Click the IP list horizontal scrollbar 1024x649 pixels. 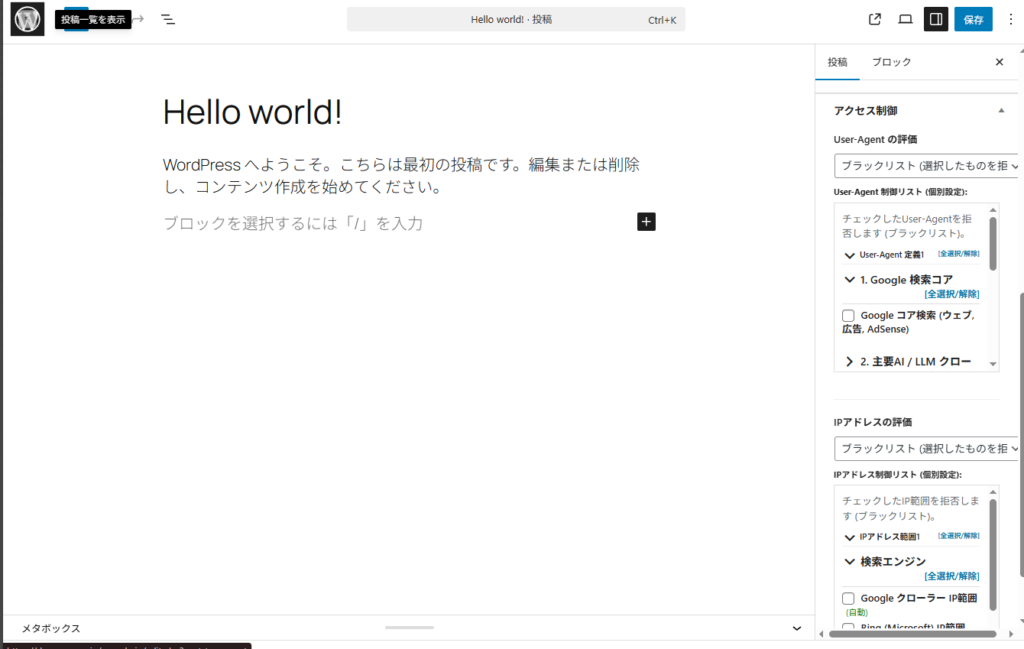[x=910, y=633]
